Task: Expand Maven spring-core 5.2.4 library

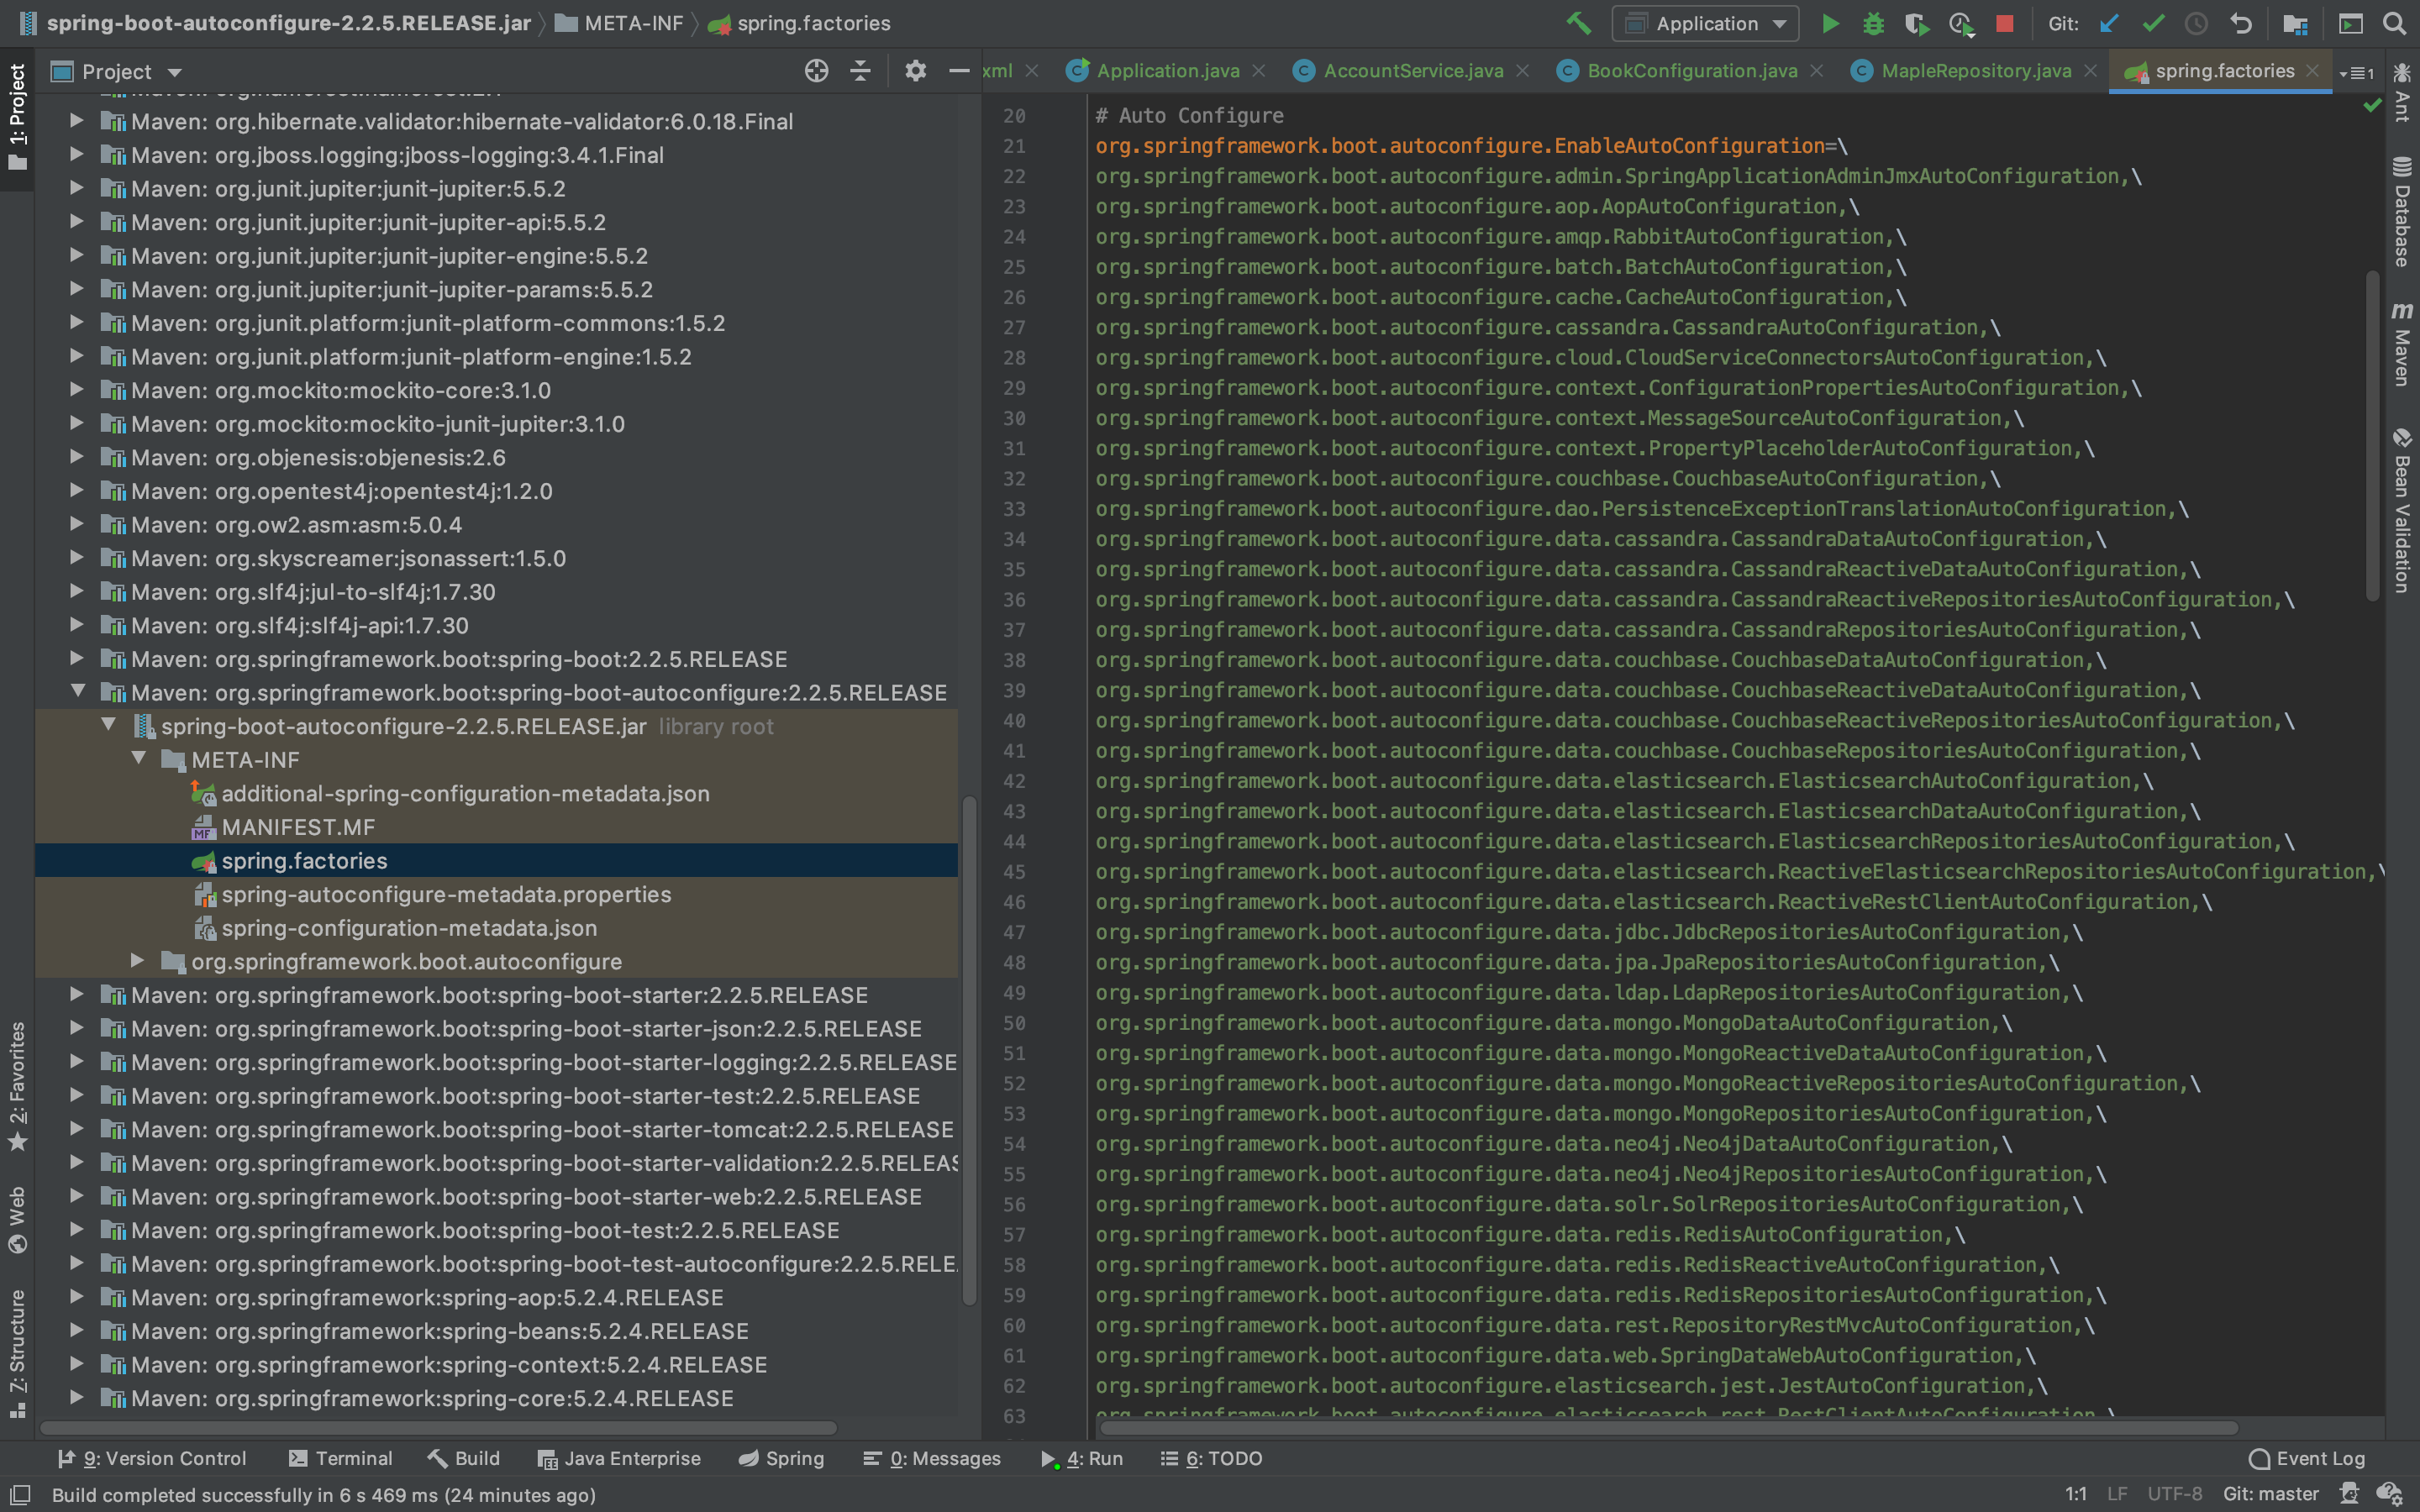Action: click(77, 1398)
